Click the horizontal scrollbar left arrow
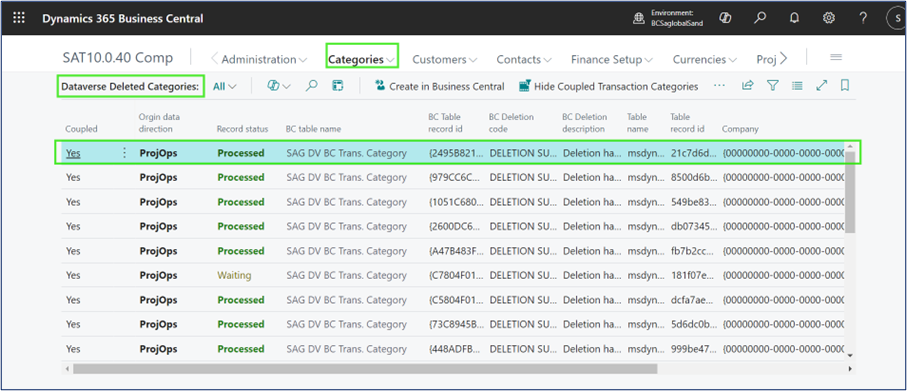Image resolution: width=907 pixels, height=391 pixels. coord(67,368)
